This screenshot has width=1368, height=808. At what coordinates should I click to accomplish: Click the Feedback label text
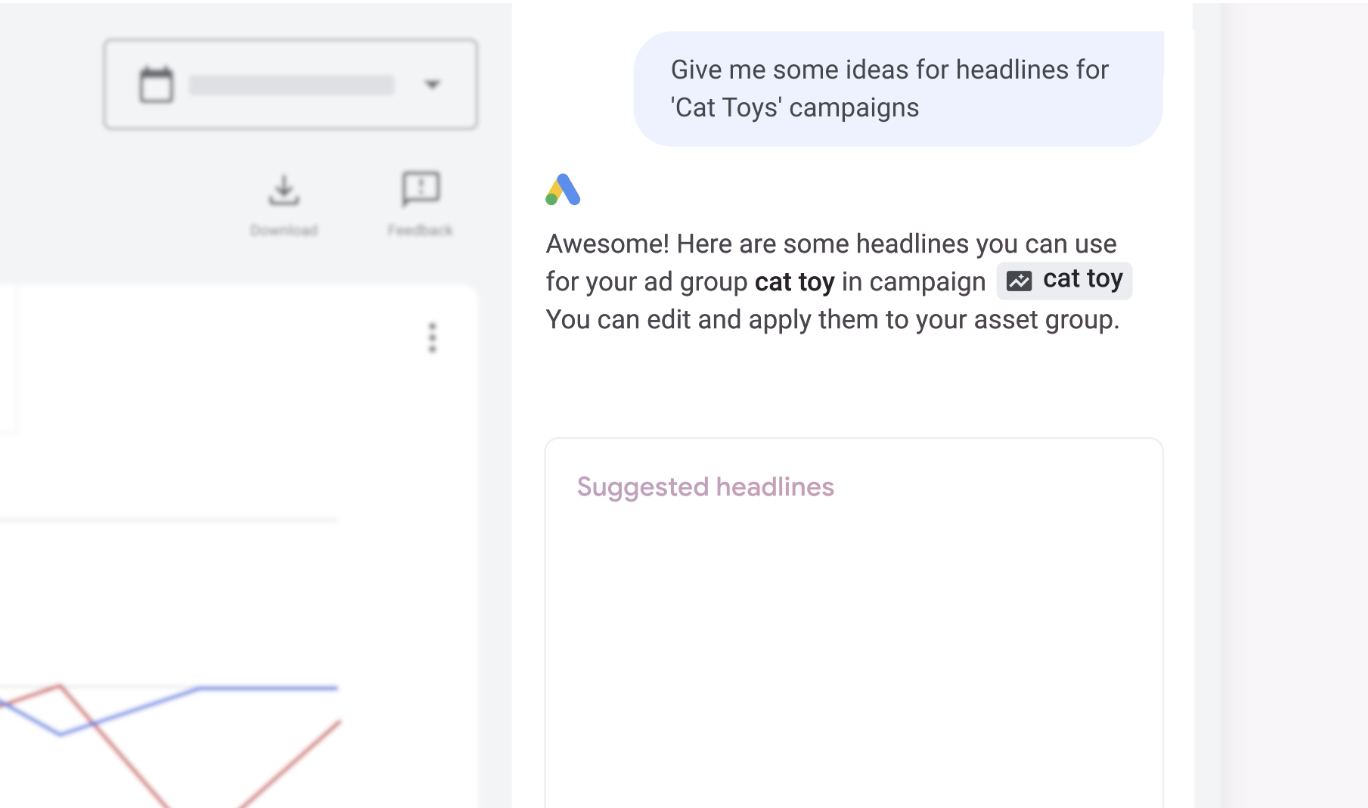420,229
